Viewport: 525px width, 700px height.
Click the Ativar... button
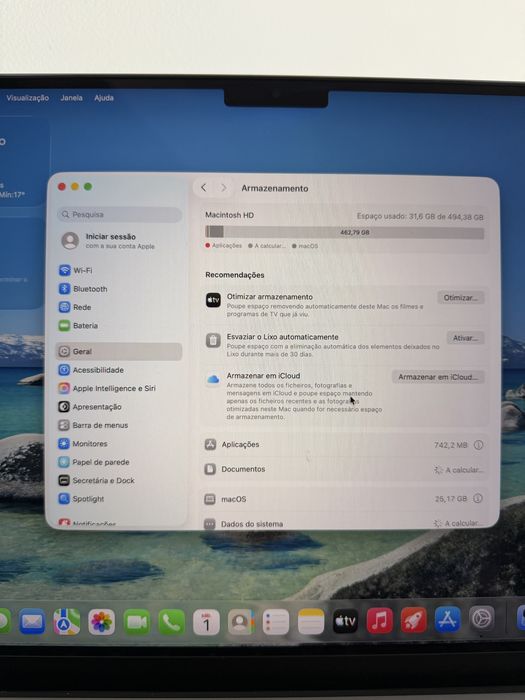(x=465, y=338)
